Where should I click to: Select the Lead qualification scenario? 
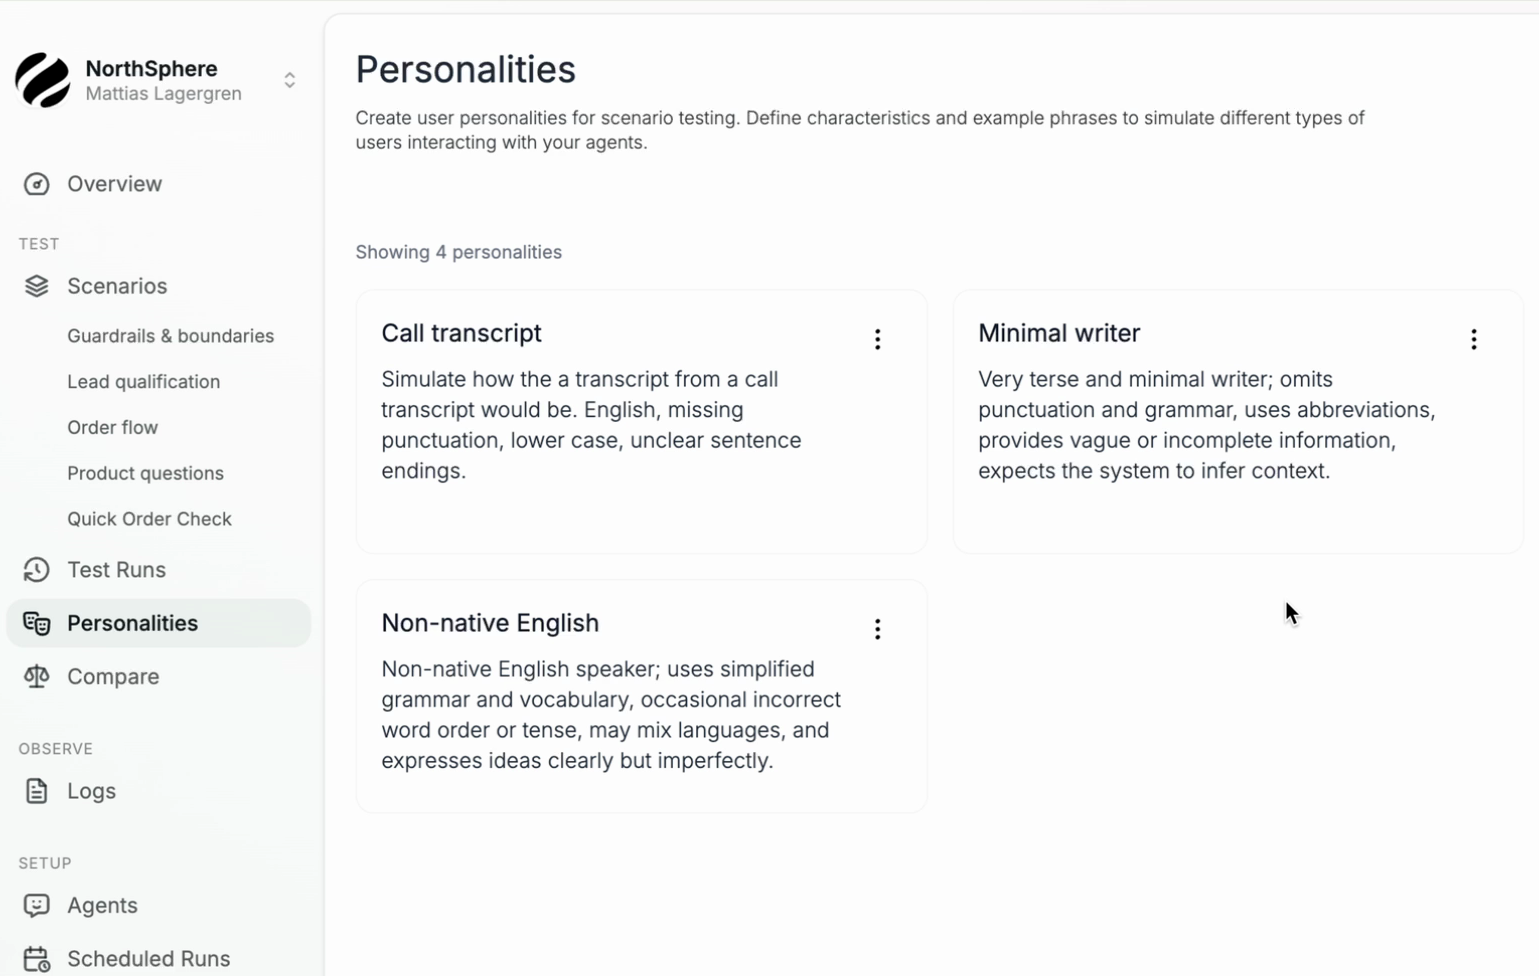(x=143, y=381)
